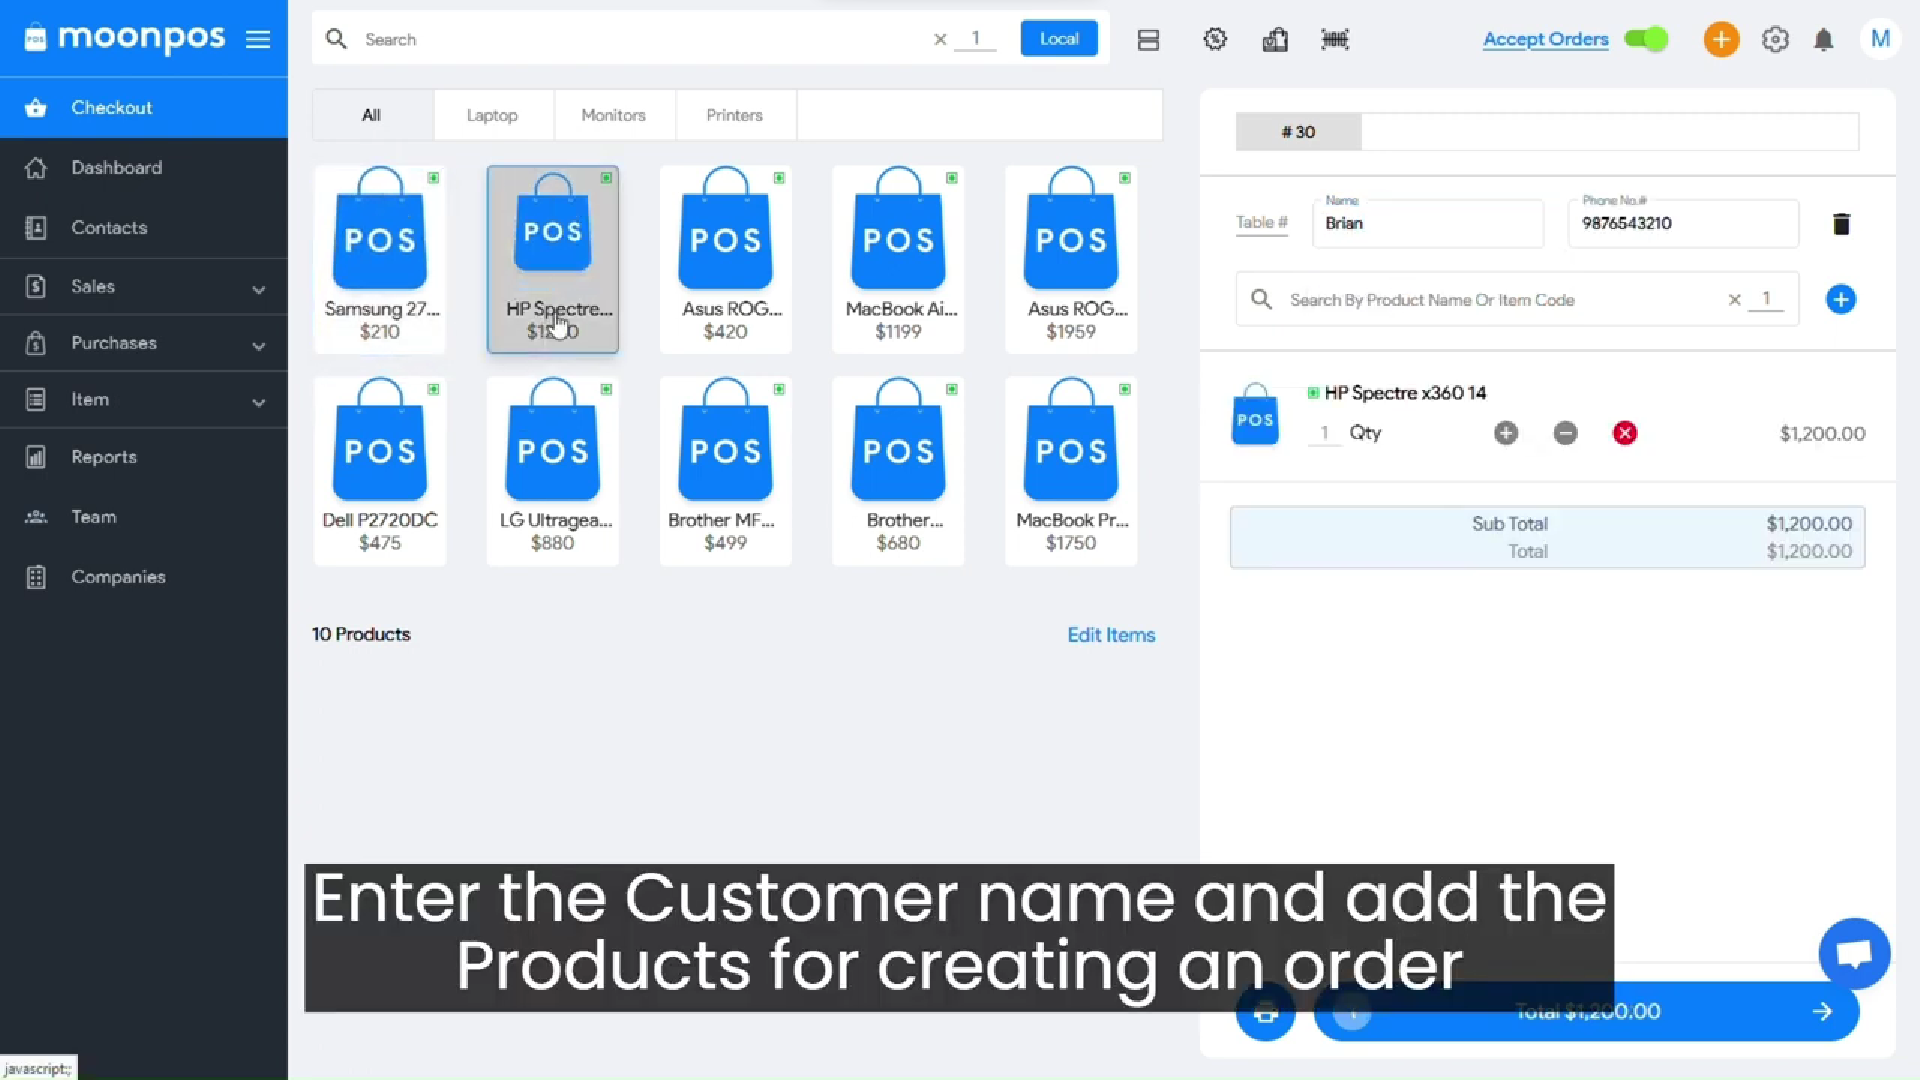Click the Phone No. field
The image size is (1920, 1080).
1684,223
